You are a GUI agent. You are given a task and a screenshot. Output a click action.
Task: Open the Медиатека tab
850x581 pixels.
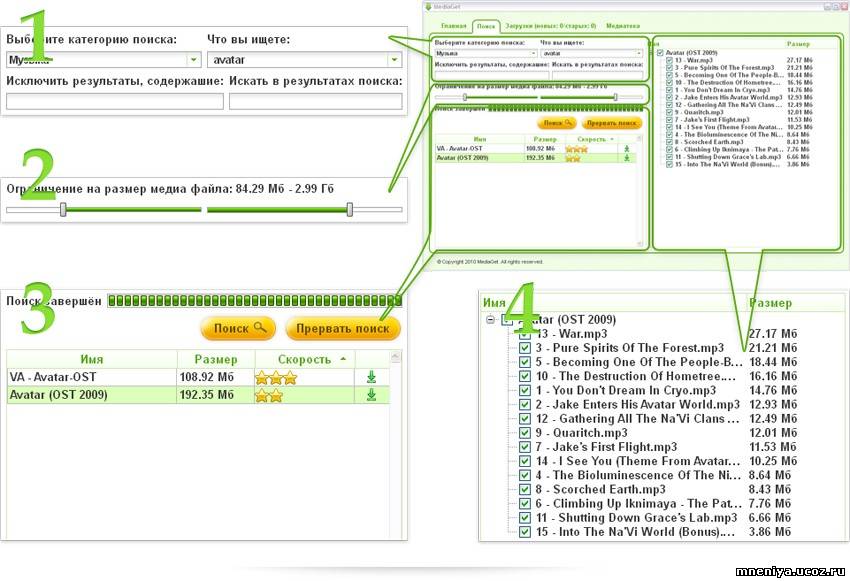coord(623,26)
